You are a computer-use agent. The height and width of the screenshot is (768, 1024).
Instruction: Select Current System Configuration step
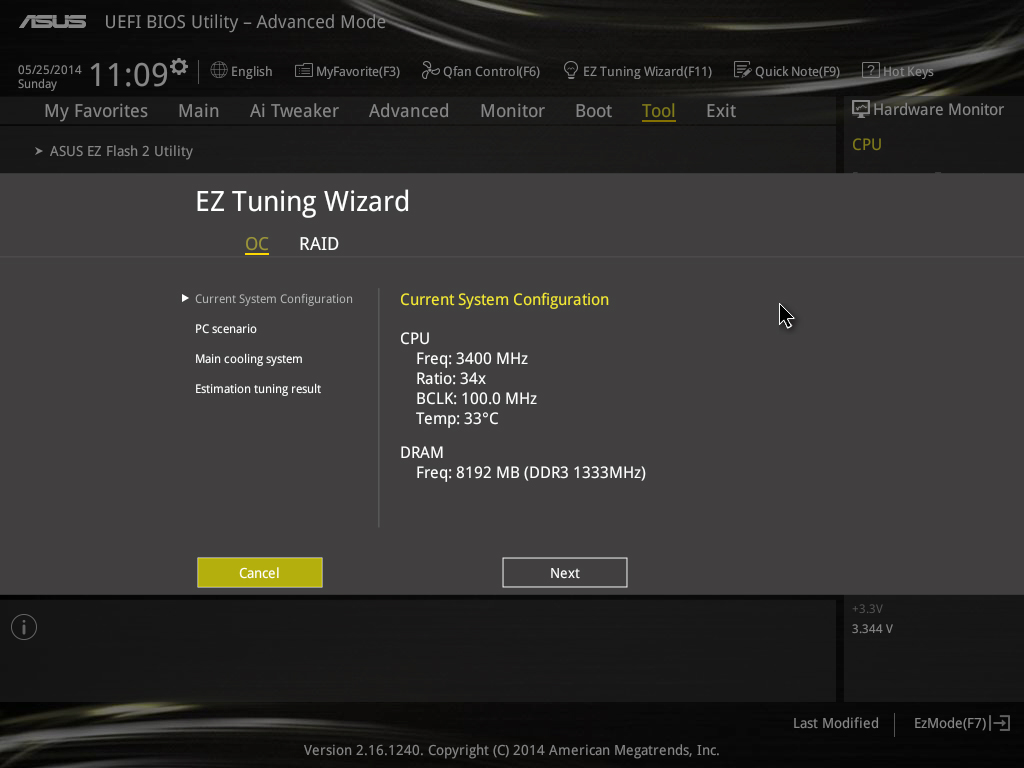point(274,298)
